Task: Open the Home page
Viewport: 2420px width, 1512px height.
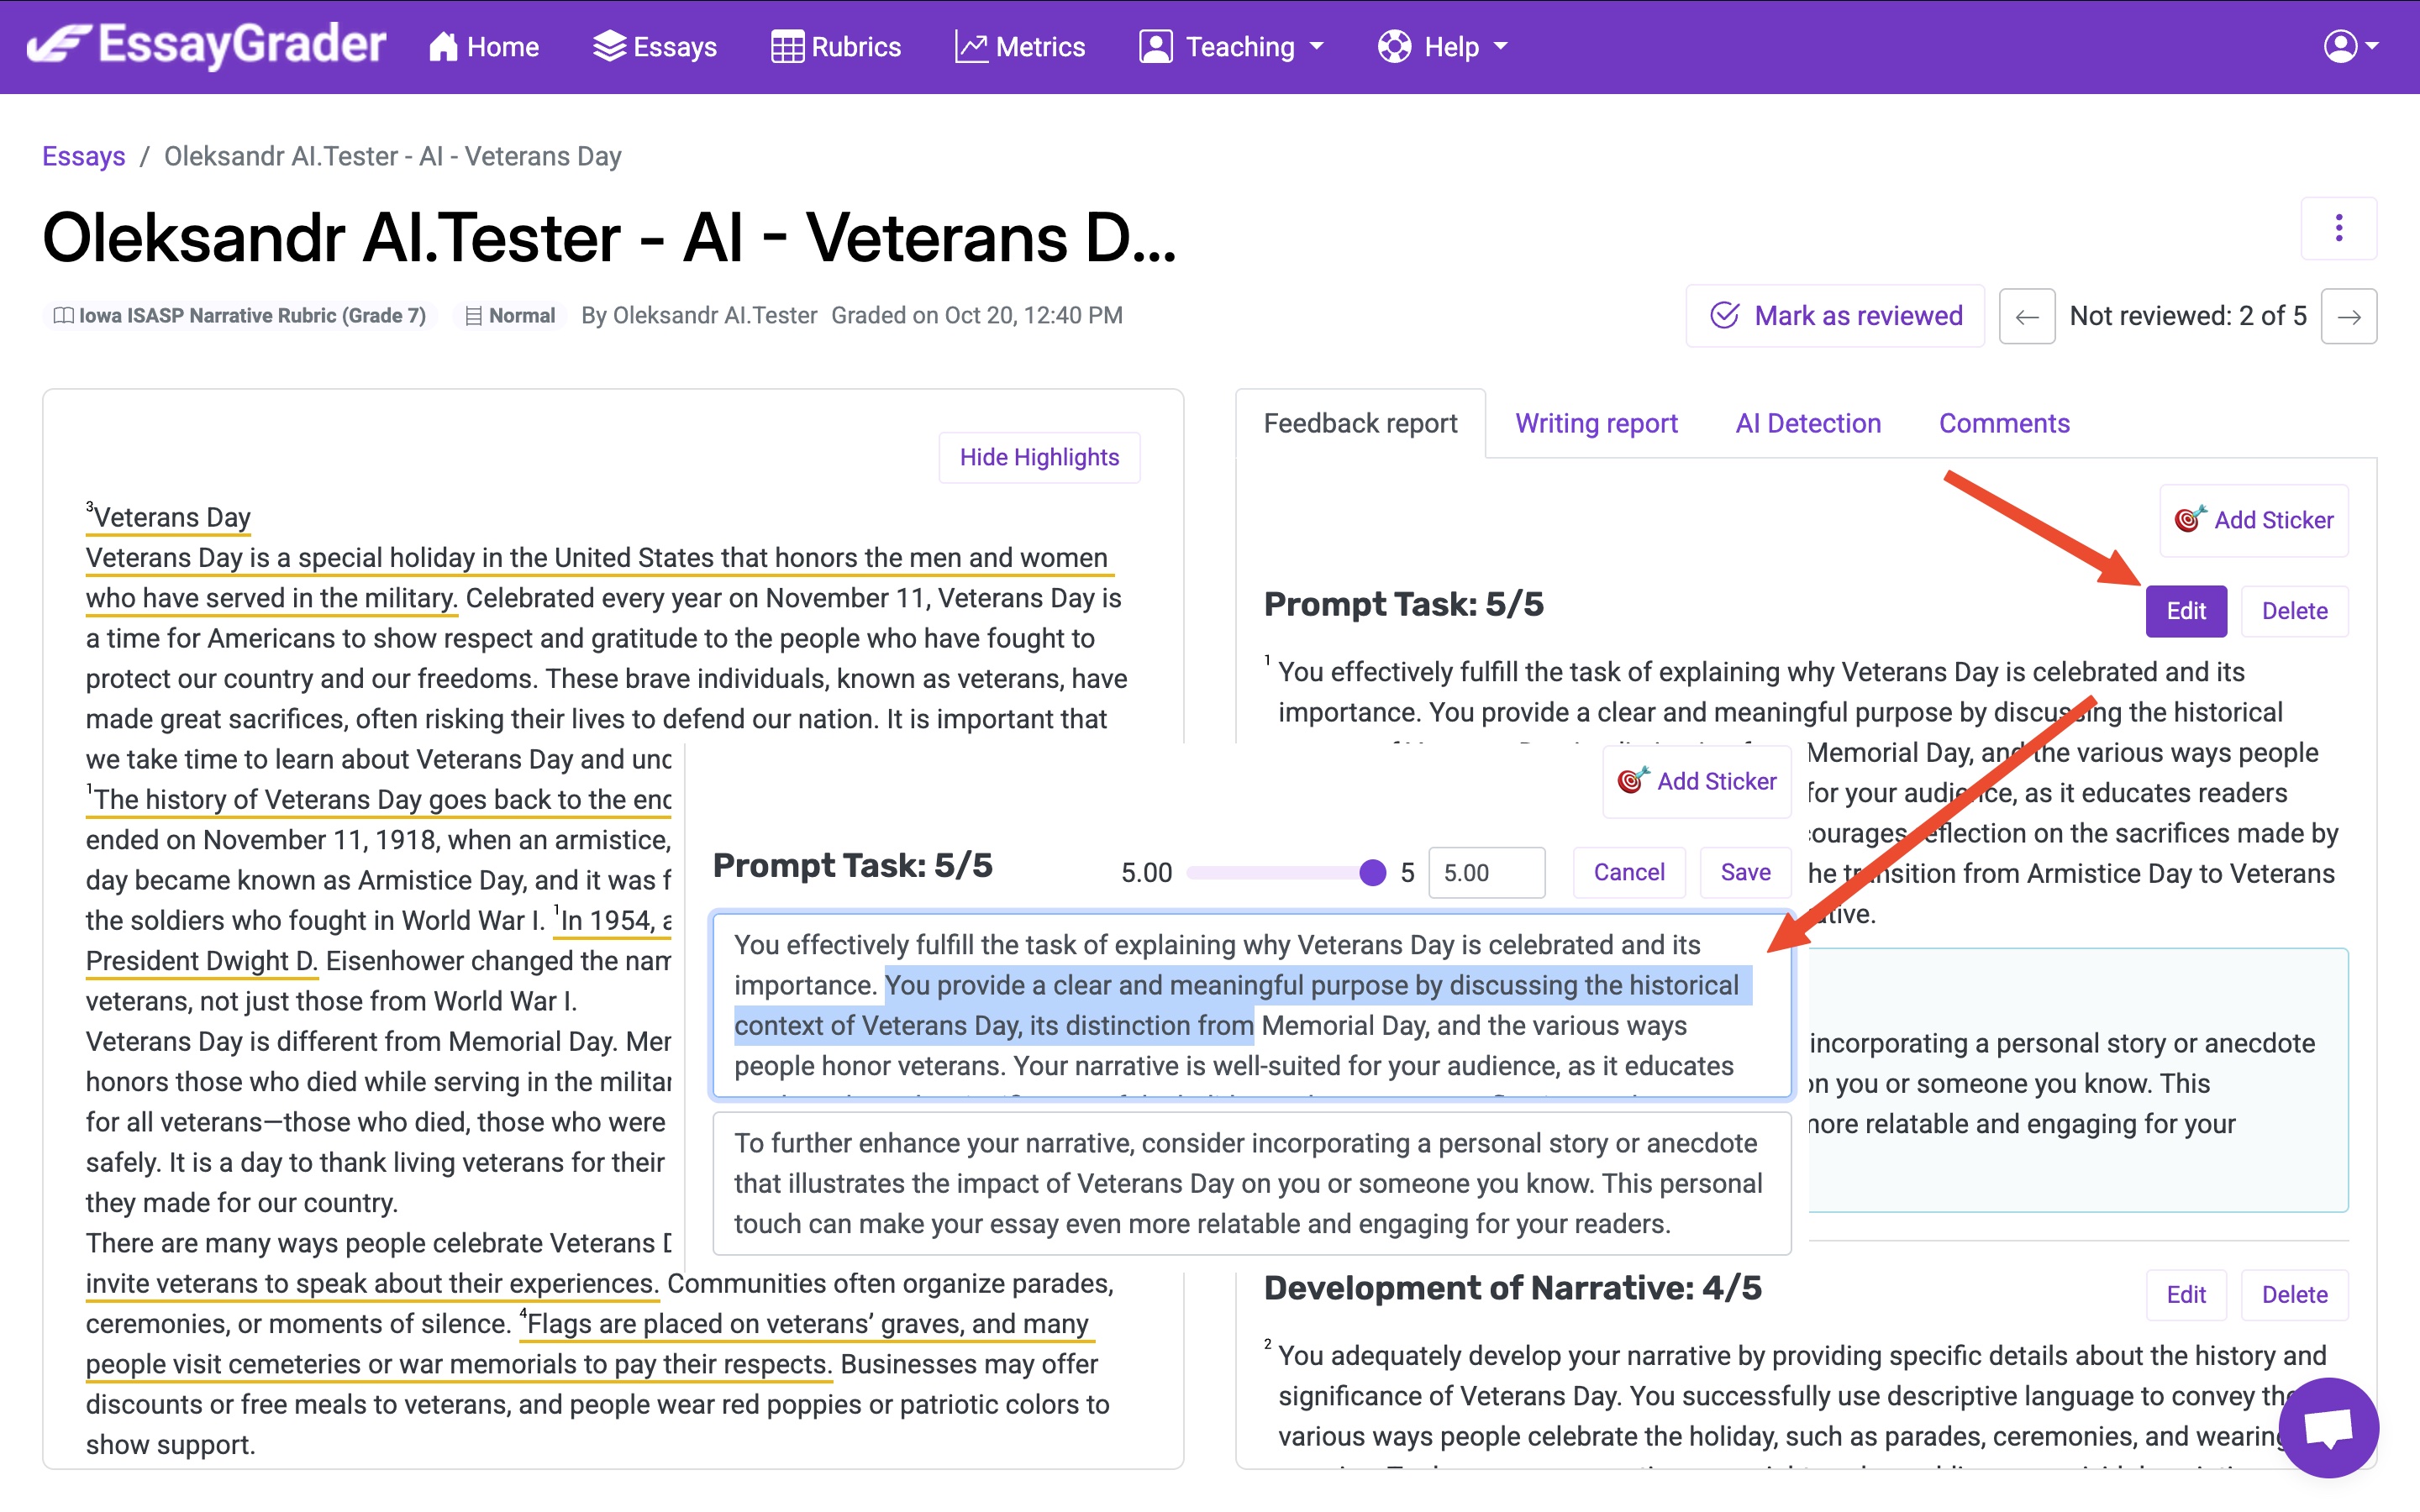Action: pyautogui.click(x=484, y=47)
